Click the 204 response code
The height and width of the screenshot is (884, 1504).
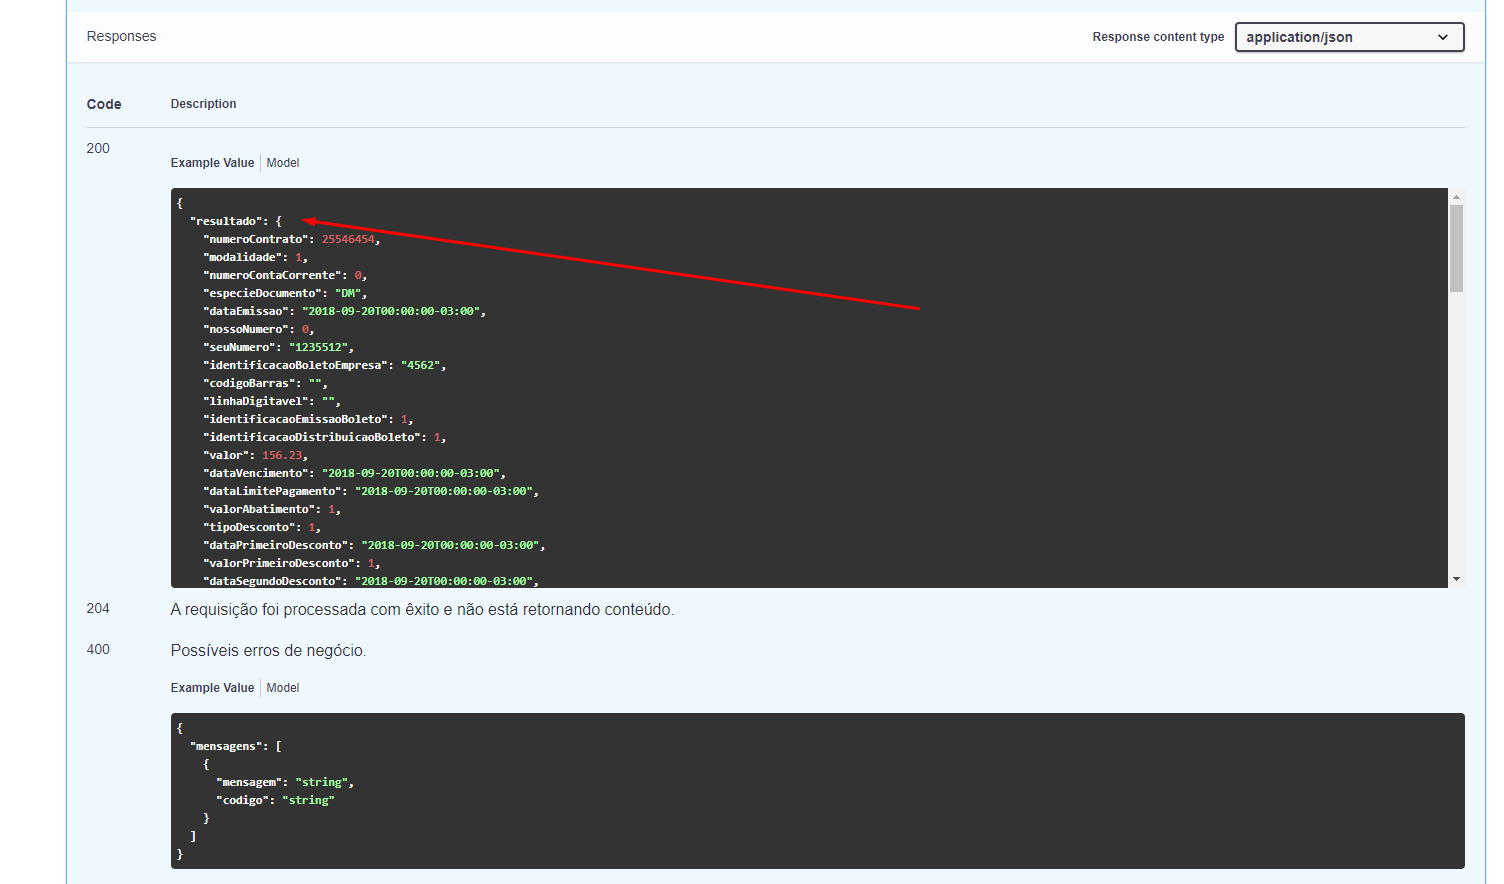(x=98, y=608)
